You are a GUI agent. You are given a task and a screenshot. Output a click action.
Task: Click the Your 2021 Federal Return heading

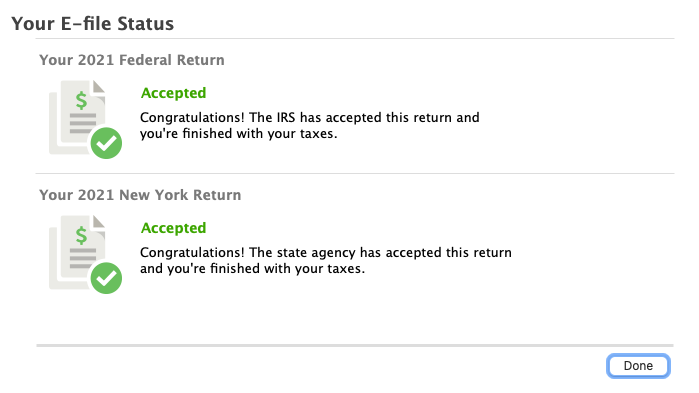pos(132,60)
